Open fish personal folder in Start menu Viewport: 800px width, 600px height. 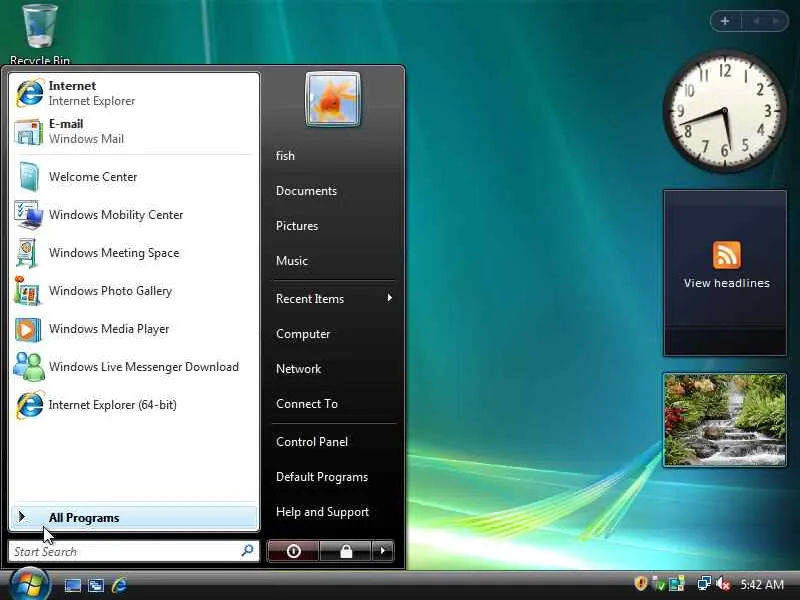tap(285, 156)
